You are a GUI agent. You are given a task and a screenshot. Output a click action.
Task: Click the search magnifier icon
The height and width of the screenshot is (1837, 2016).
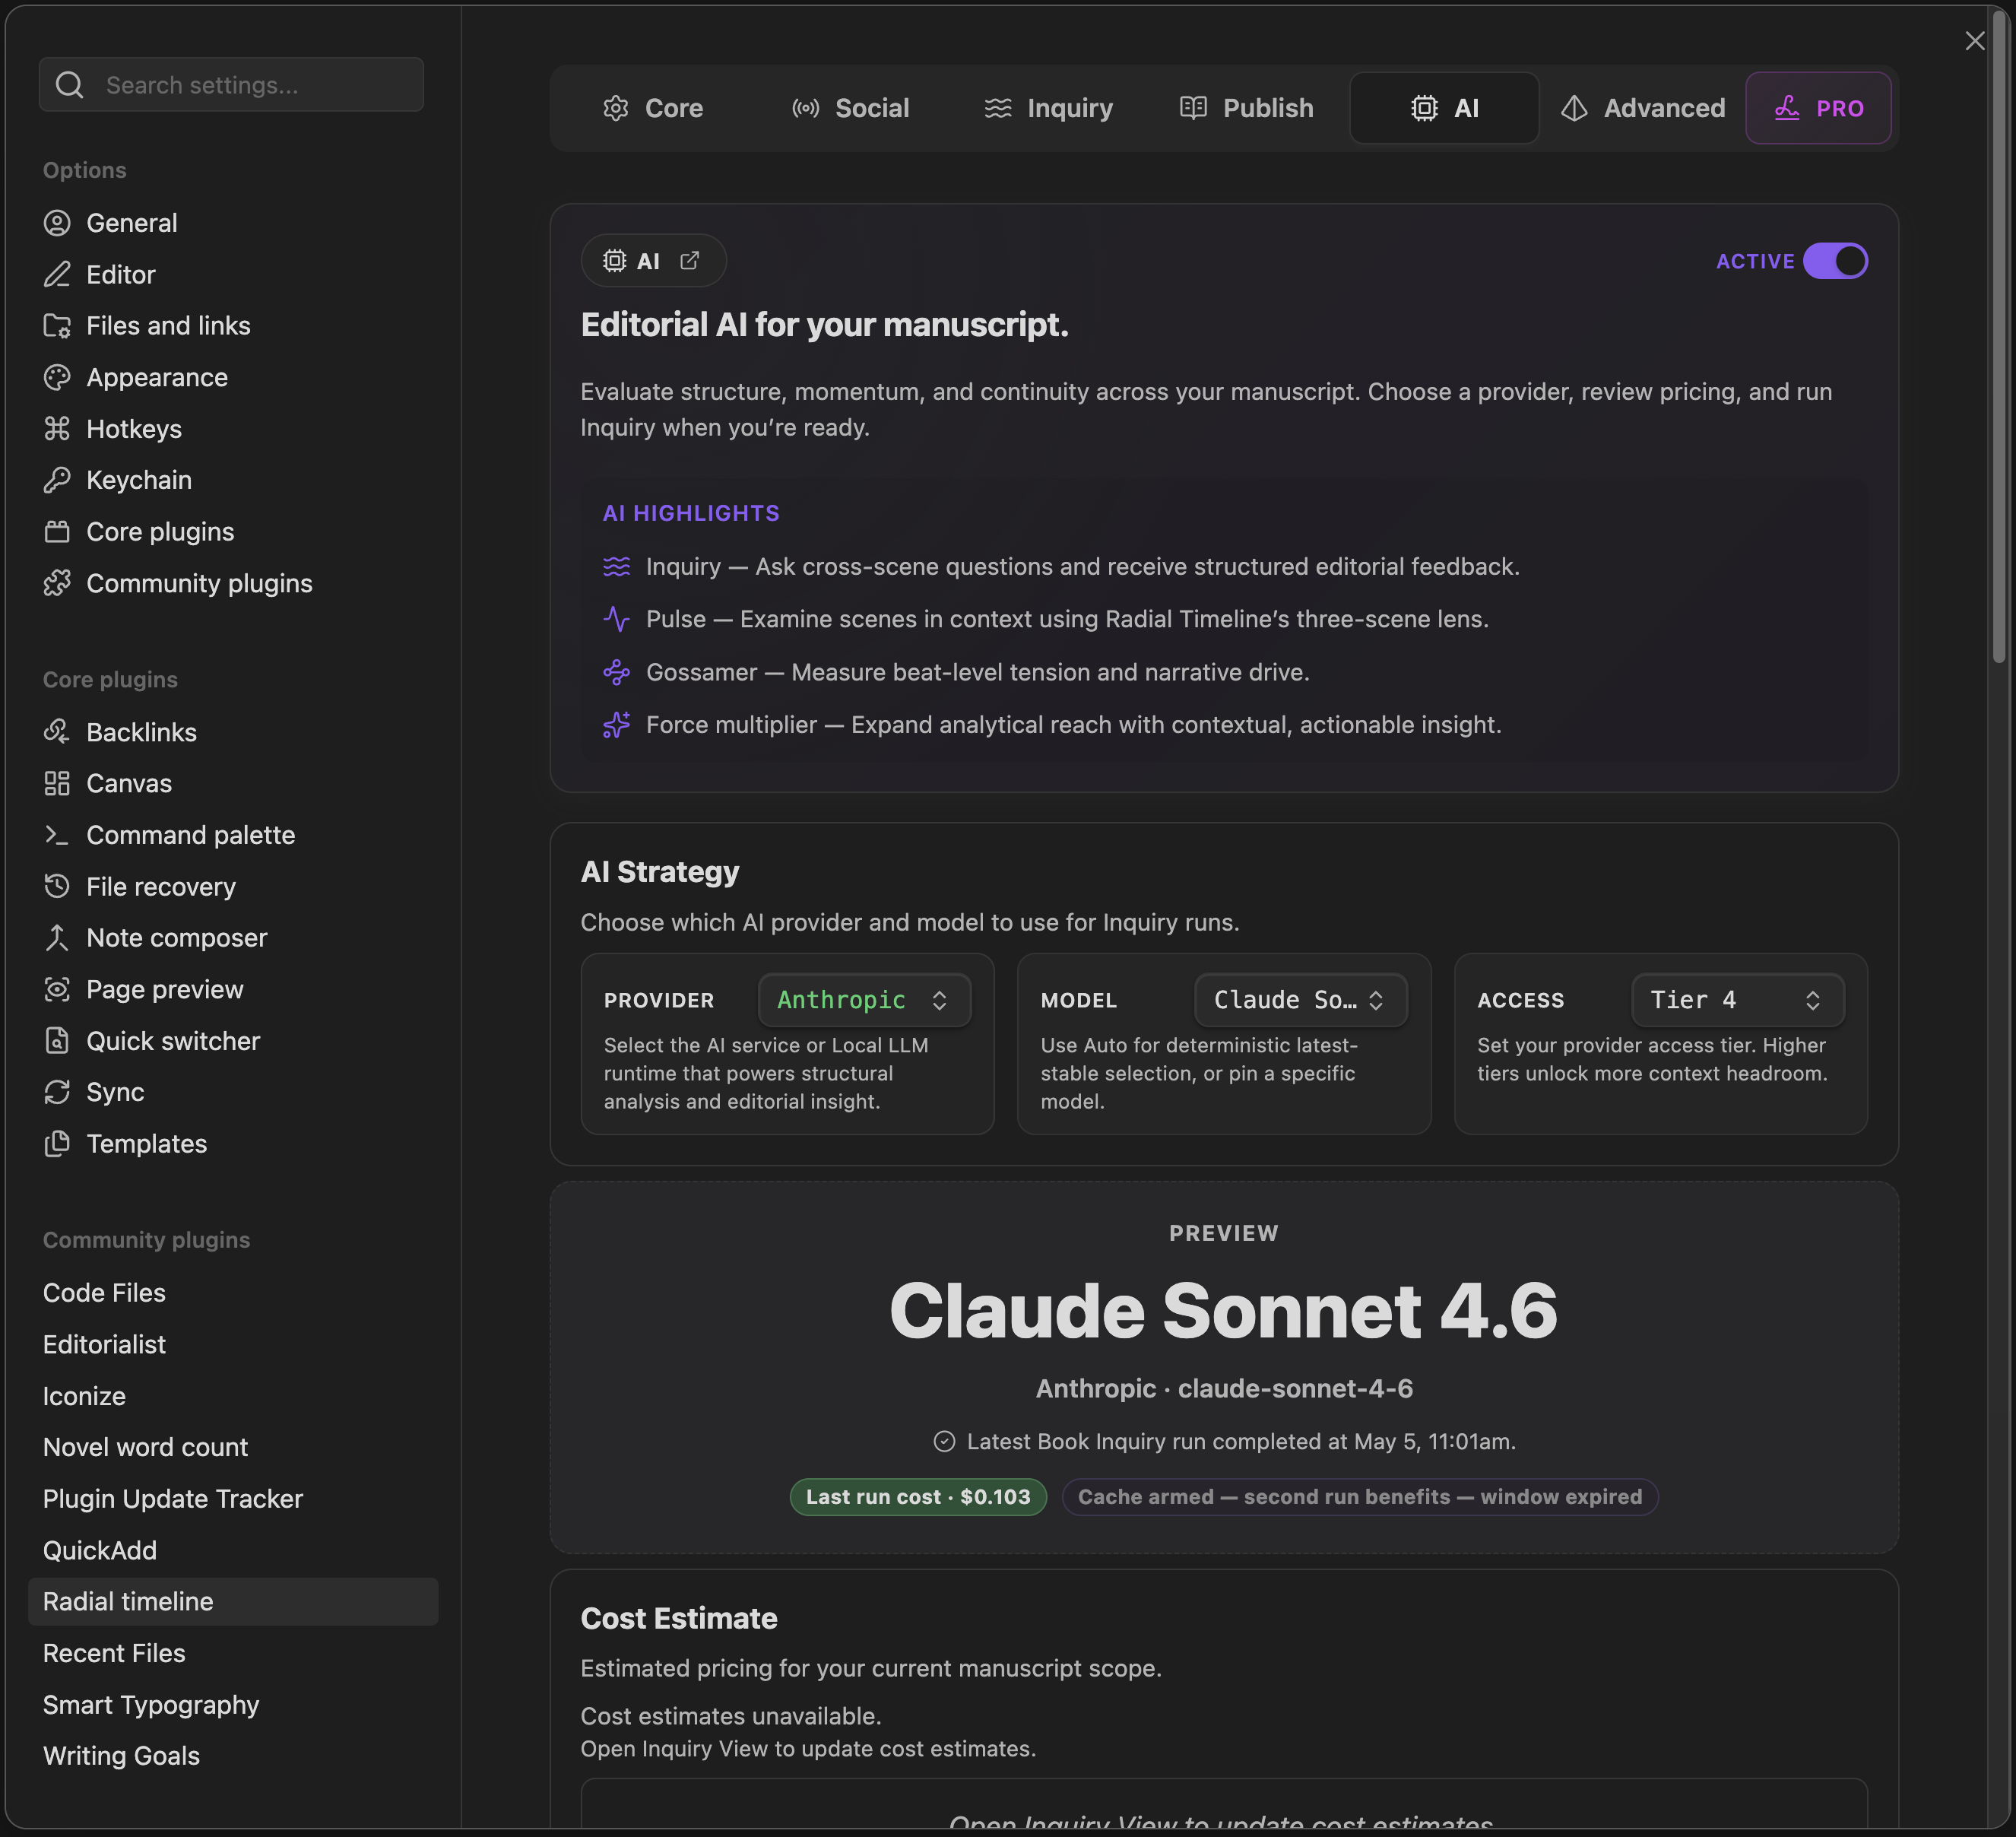pos(70,85)
